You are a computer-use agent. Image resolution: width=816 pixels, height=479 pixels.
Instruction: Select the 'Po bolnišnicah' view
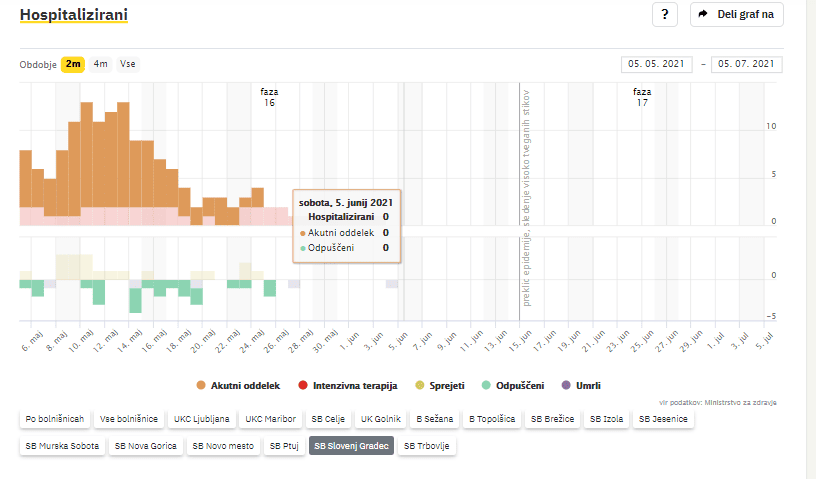click(x=55, y=418)
